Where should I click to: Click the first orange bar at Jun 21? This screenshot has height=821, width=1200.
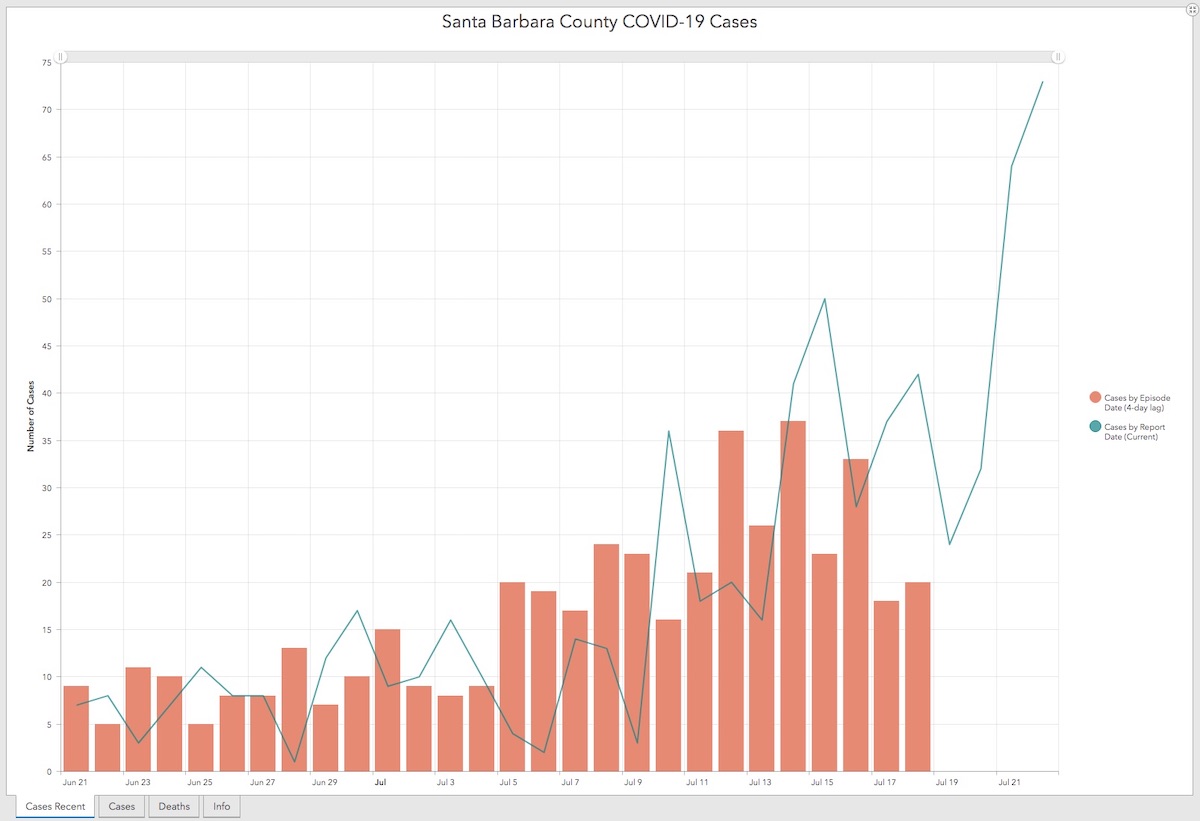click(x=76, y=728)
